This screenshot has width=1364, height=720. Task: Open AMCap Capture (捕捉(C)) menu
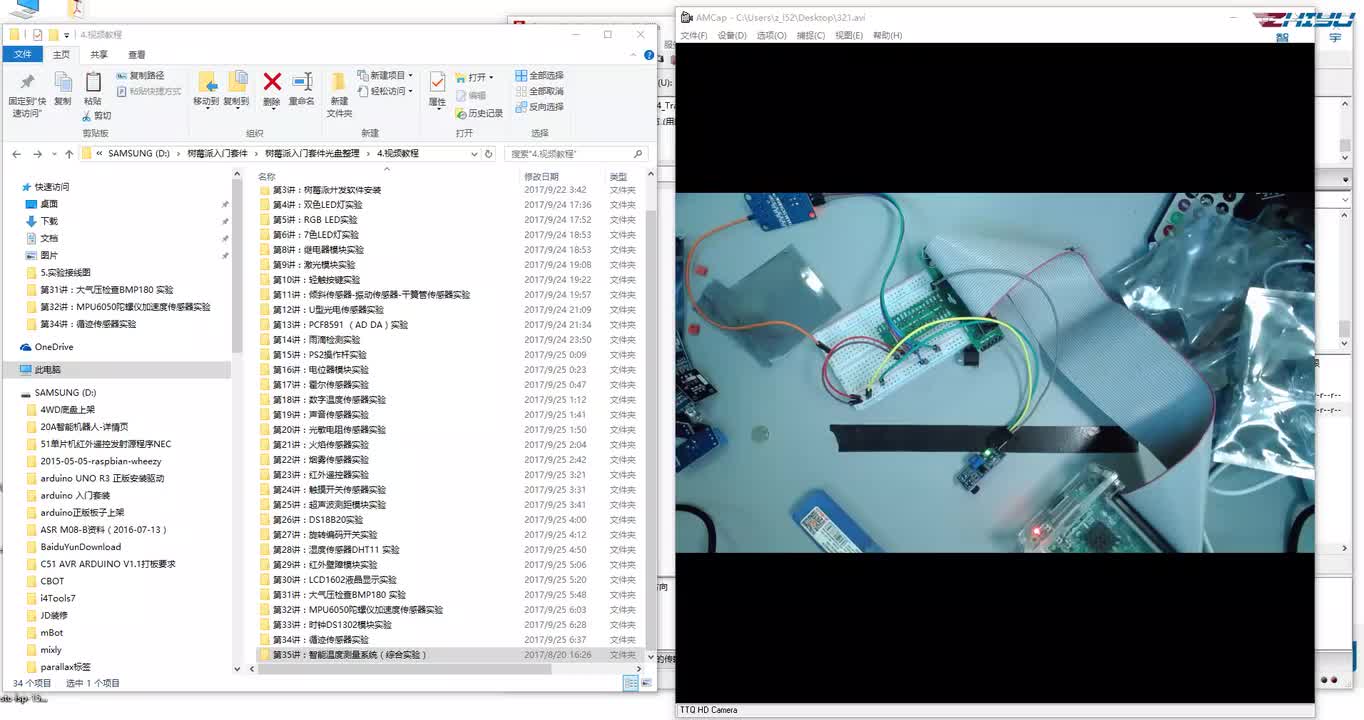[x=811, y=35]
